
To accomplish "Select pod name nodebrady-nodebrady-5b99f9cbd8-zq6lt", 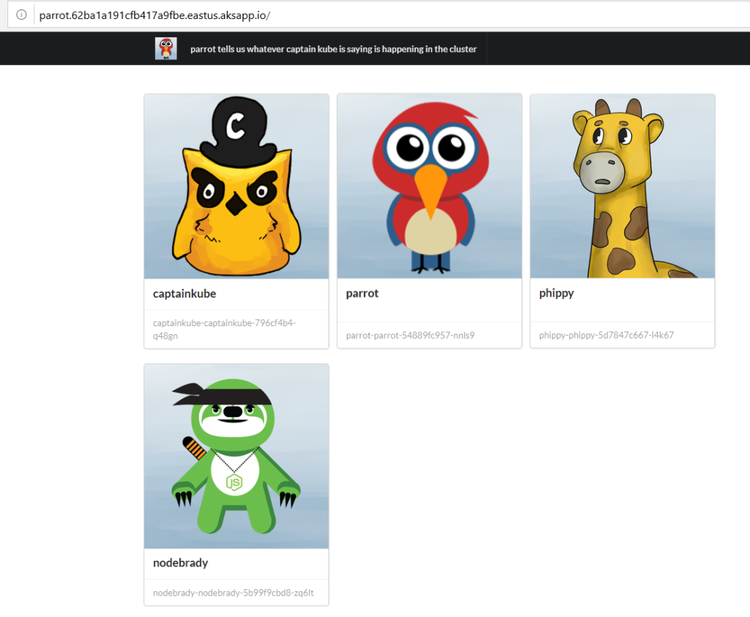I will 233,593.
